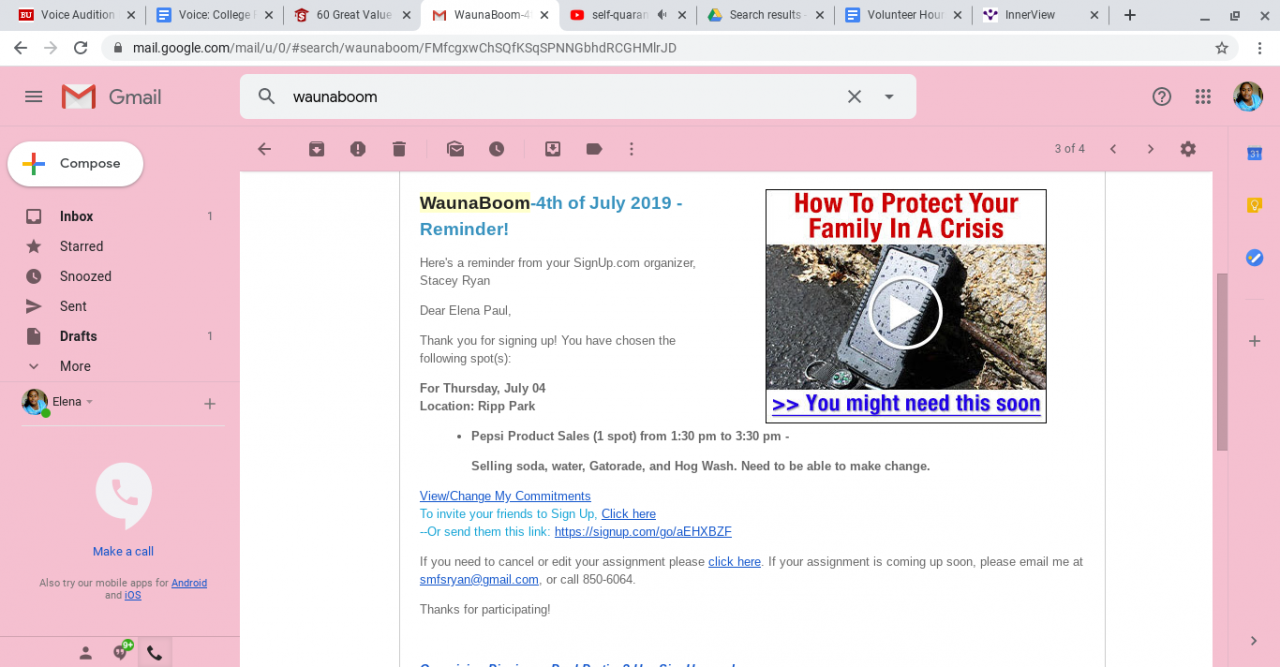
Task: Open the iOS mobile app link
Action: [133, 595]
